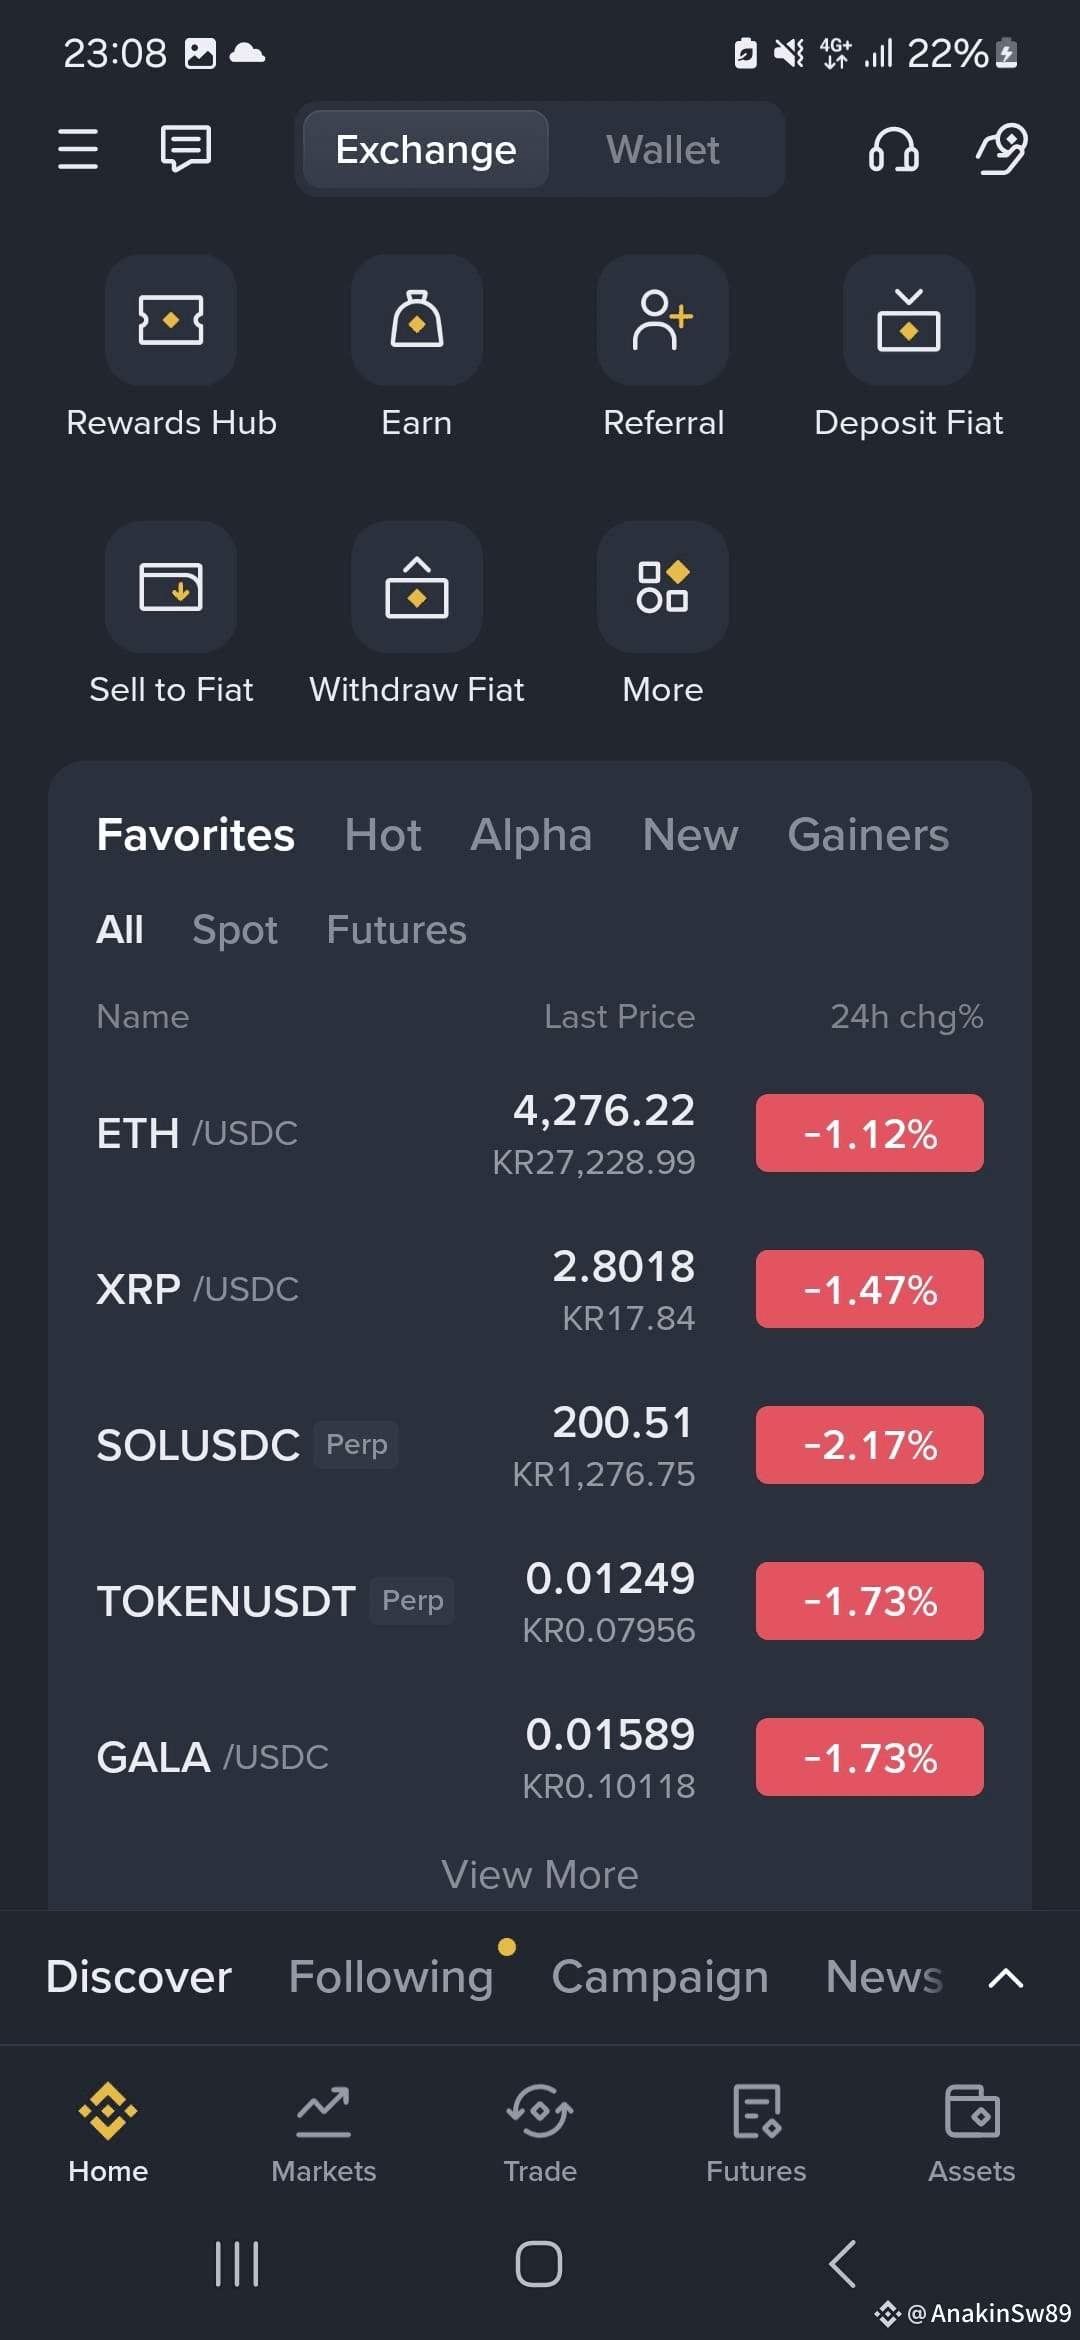Open the Withdraw Fiat icon
Viewport: 1080px width, 2340px height.
click(417, 587)
